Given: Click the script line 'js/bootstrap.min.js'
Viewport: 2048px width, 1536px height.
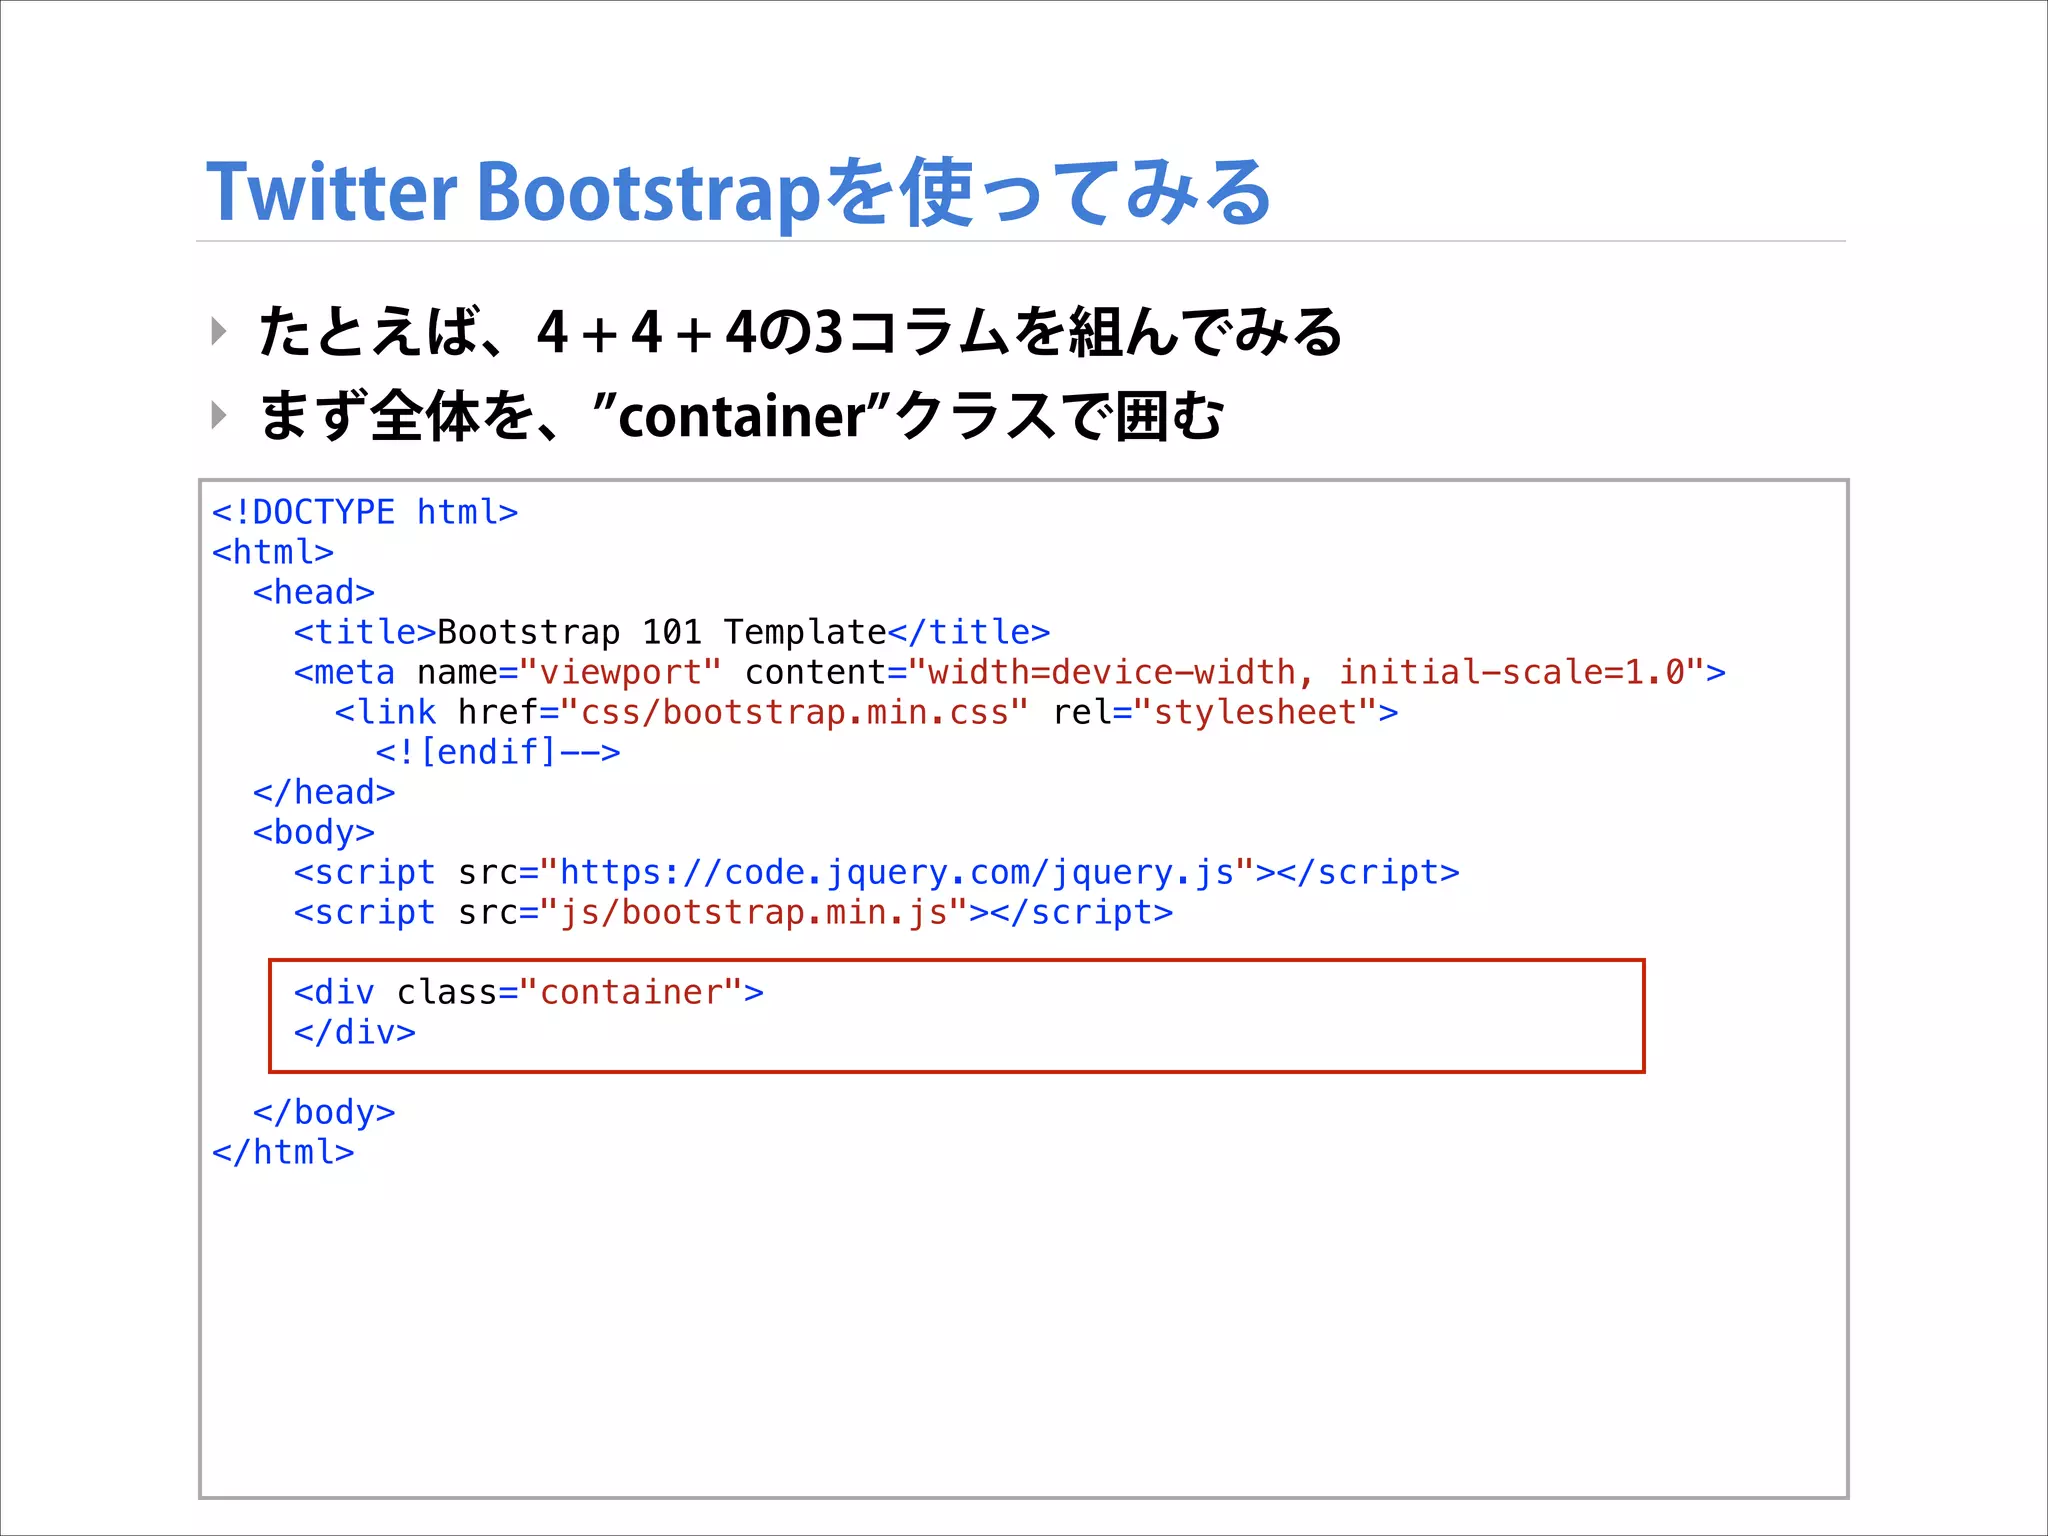Looking at the screenshot, I should pos(733,912).
